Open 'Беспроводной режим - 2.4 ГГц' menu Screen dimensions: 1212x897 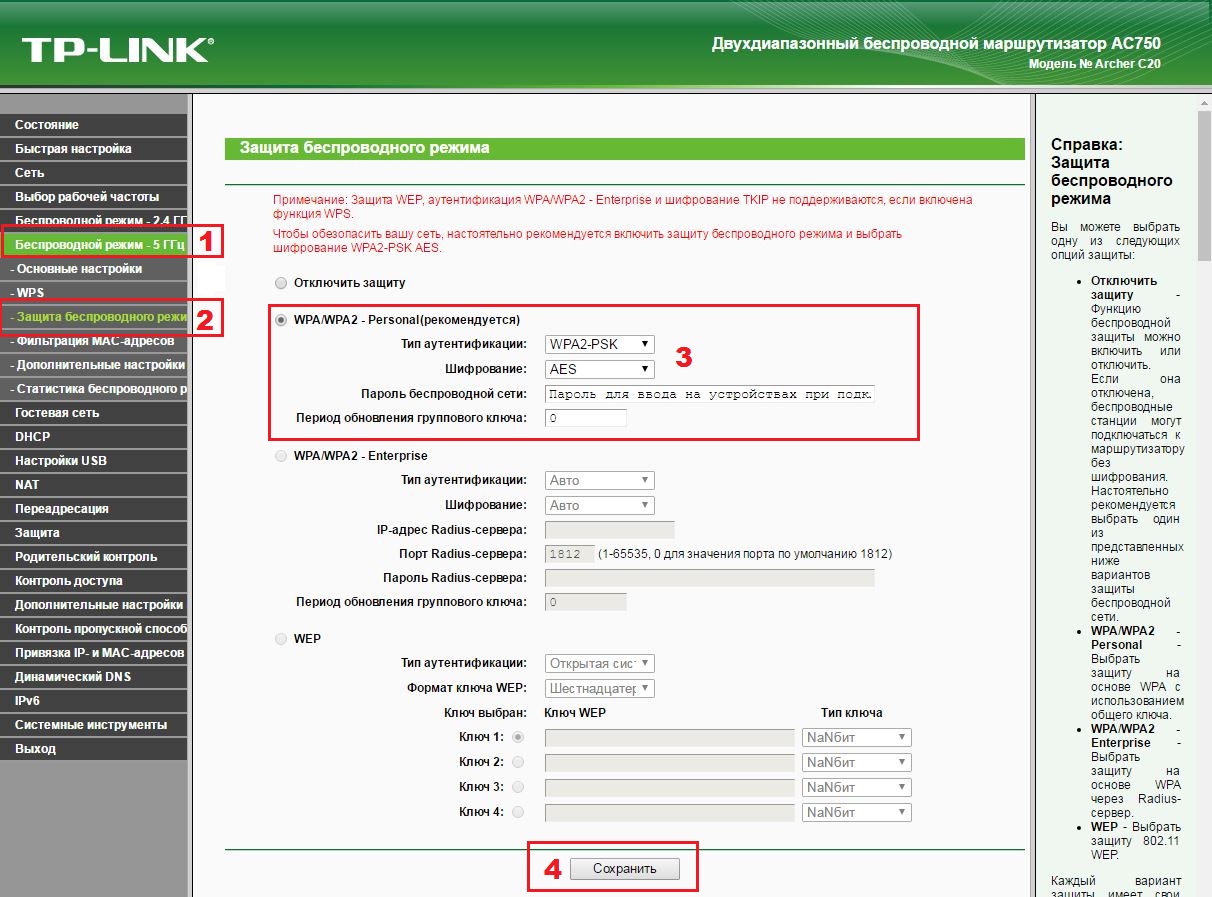[x=93, y=220]
